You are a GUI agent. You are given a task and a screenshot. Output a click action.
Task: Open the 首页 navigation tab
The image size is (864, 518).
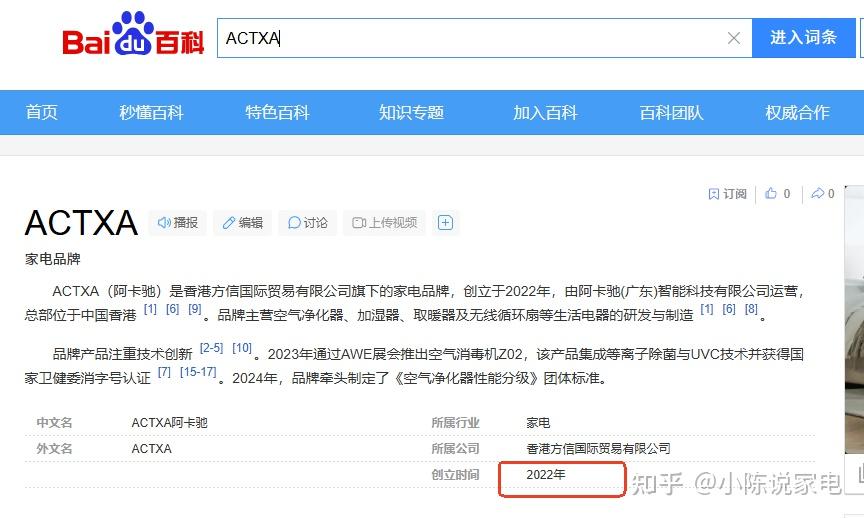(41, 112)
